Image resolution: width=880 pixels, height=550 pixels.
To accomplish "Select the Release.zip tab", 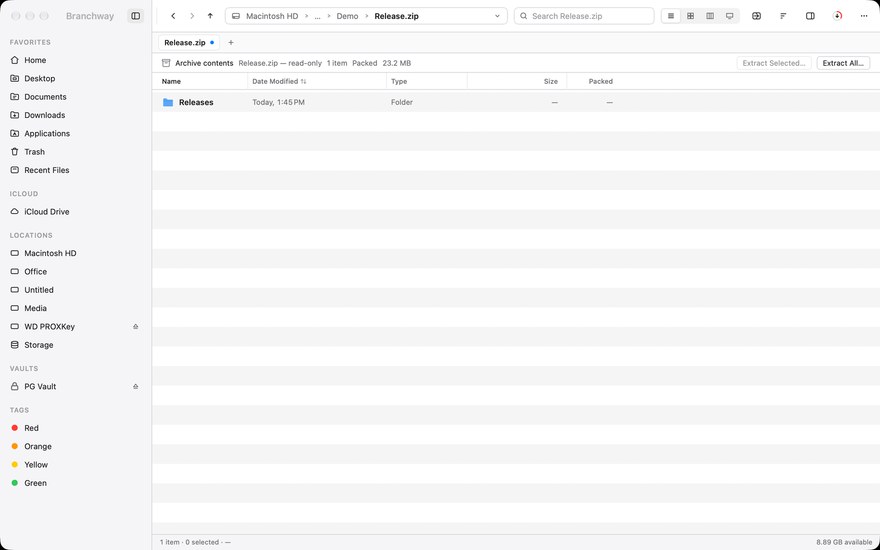I will pos(189,43).
